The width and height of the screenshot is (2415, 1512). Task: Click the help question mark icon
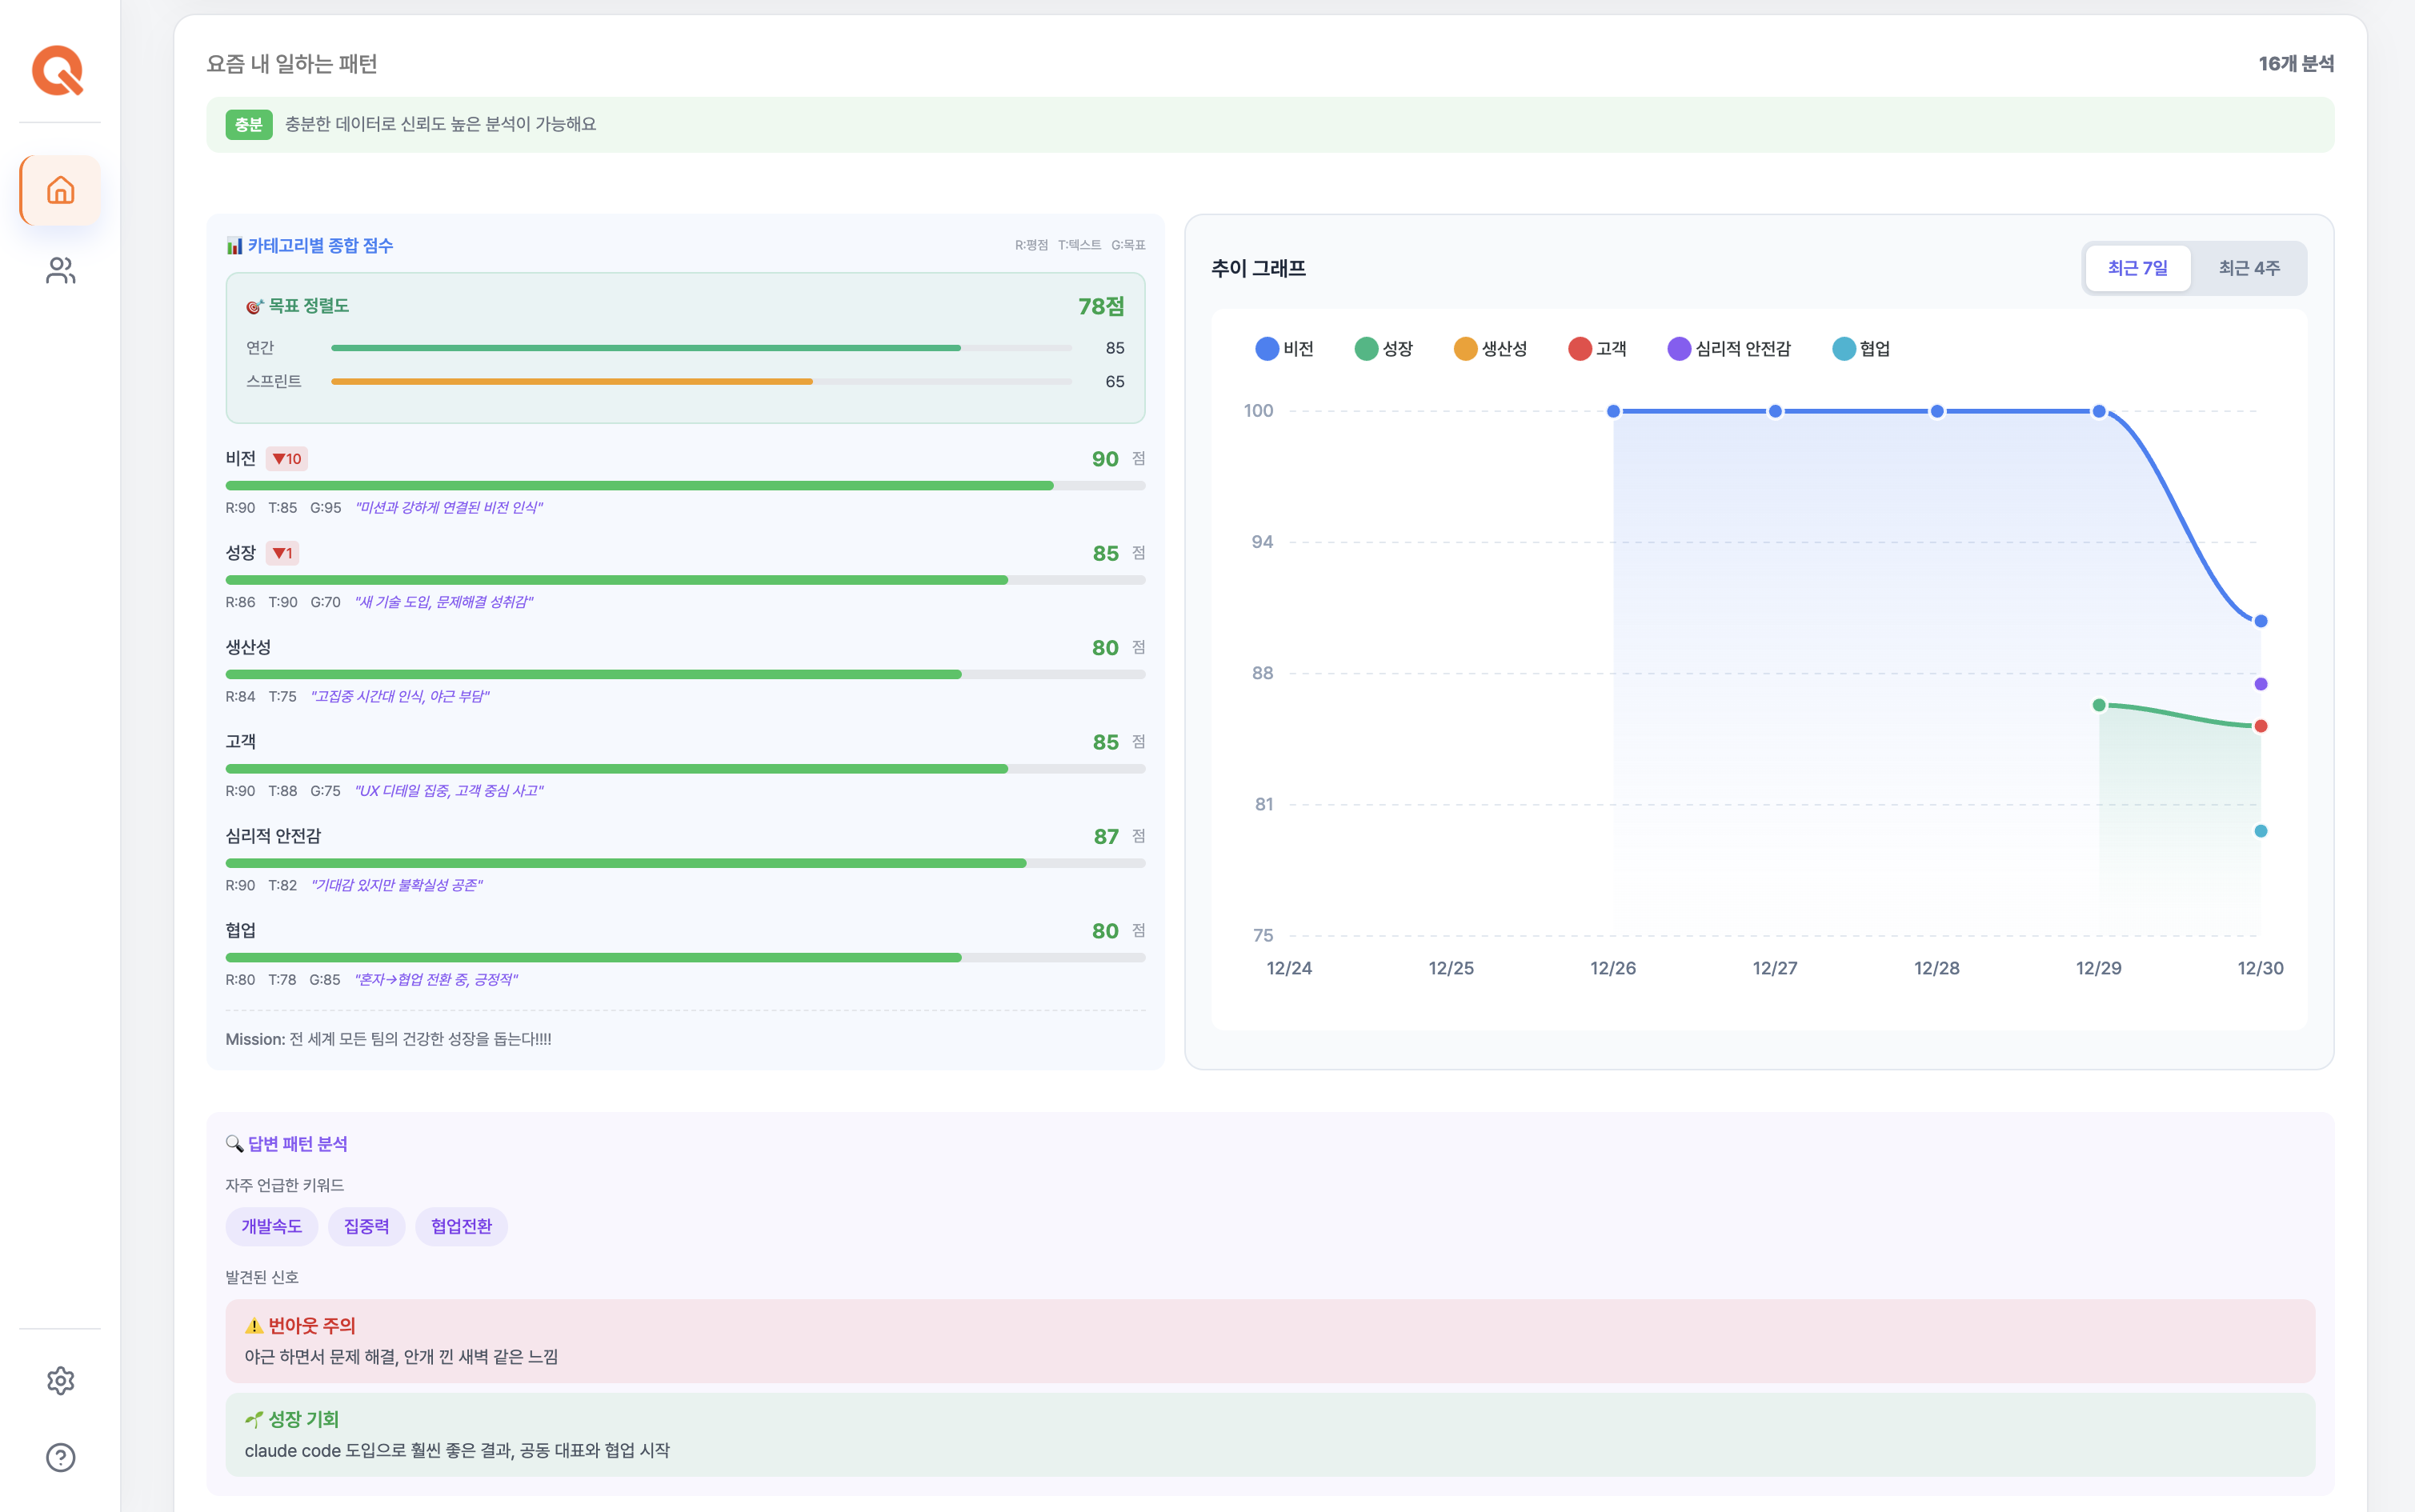tap(60, 1458)
